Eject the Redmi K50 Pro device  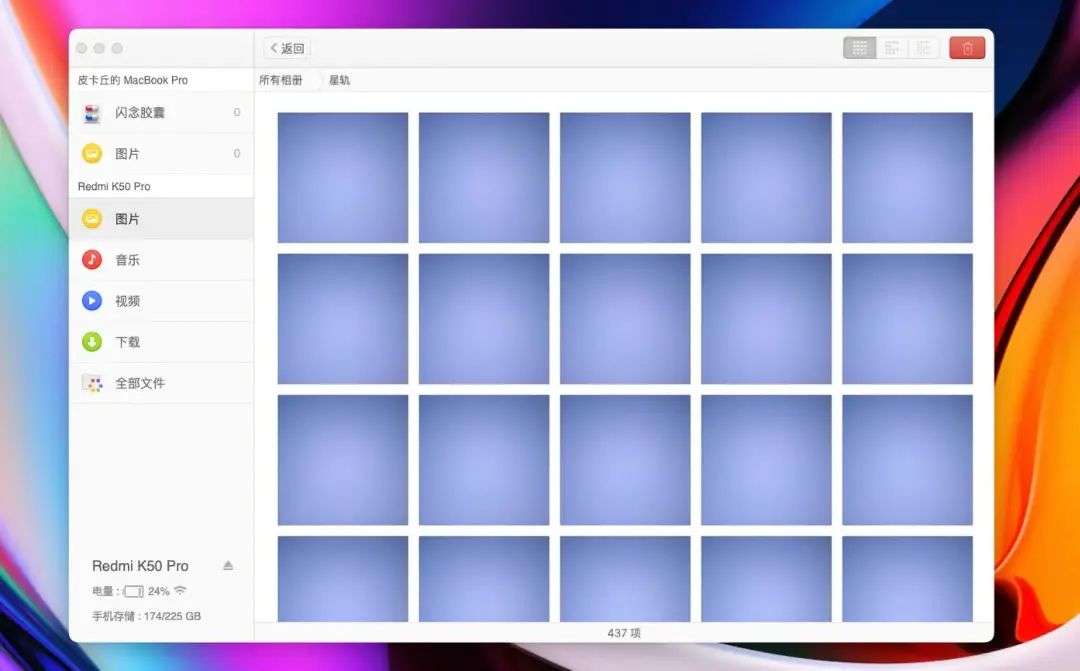coord(228,565)
